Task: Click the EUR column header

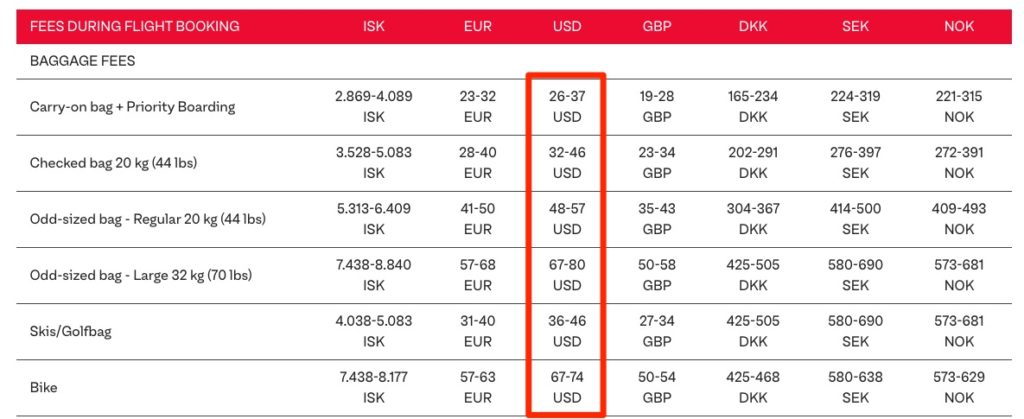Action: (x=478, y=27)
